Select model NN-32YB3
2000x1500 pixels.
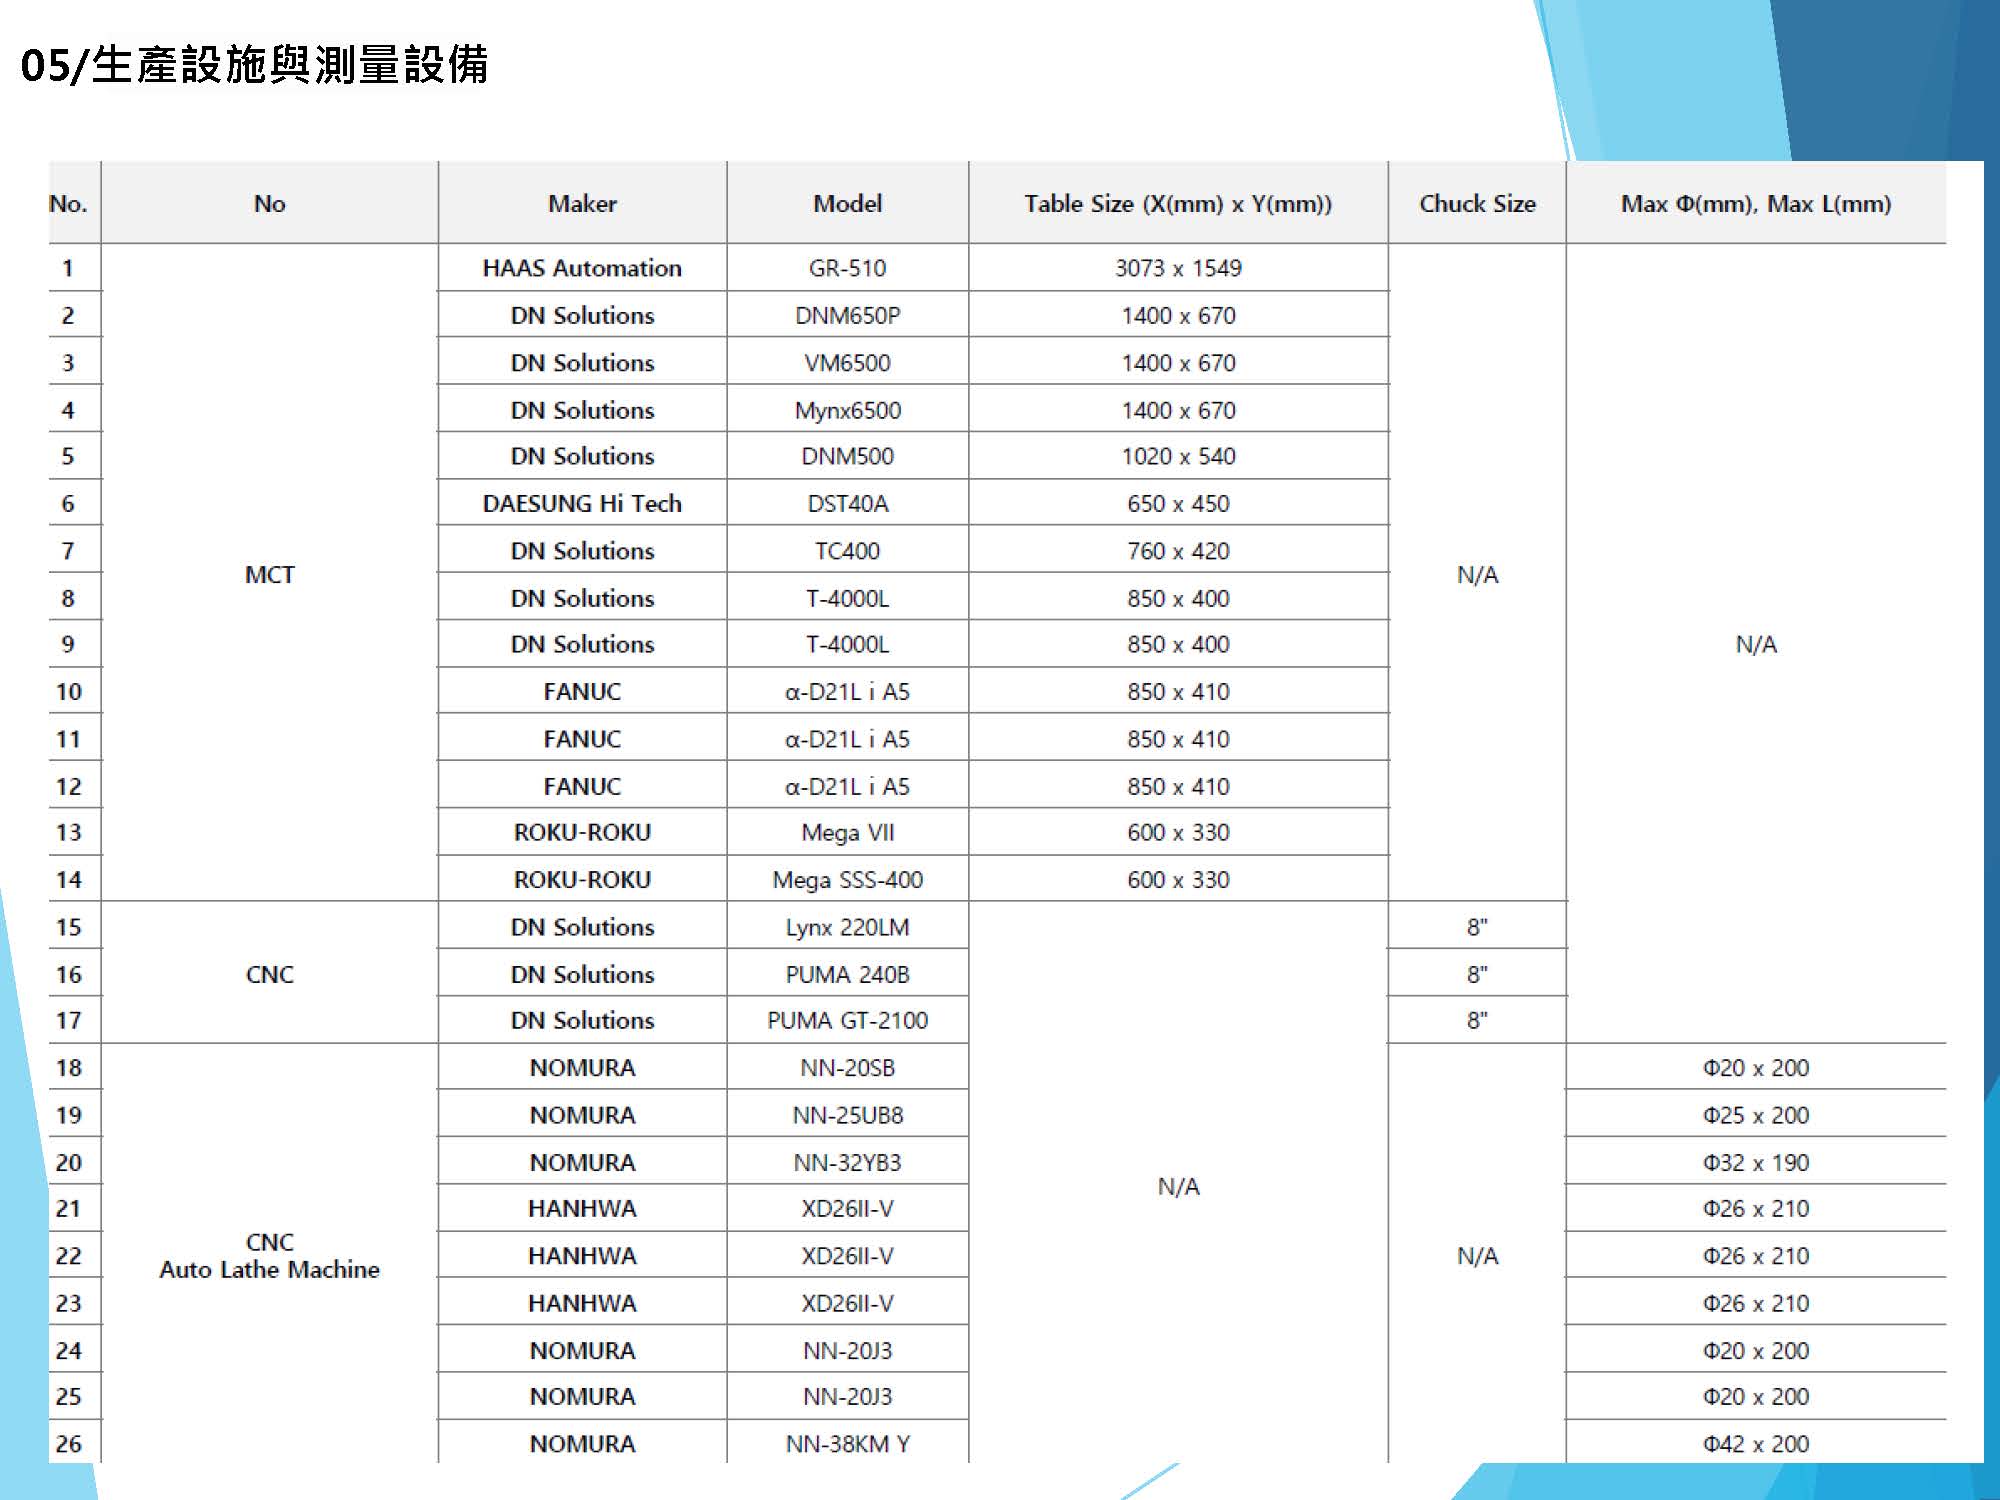point(847,1163)
